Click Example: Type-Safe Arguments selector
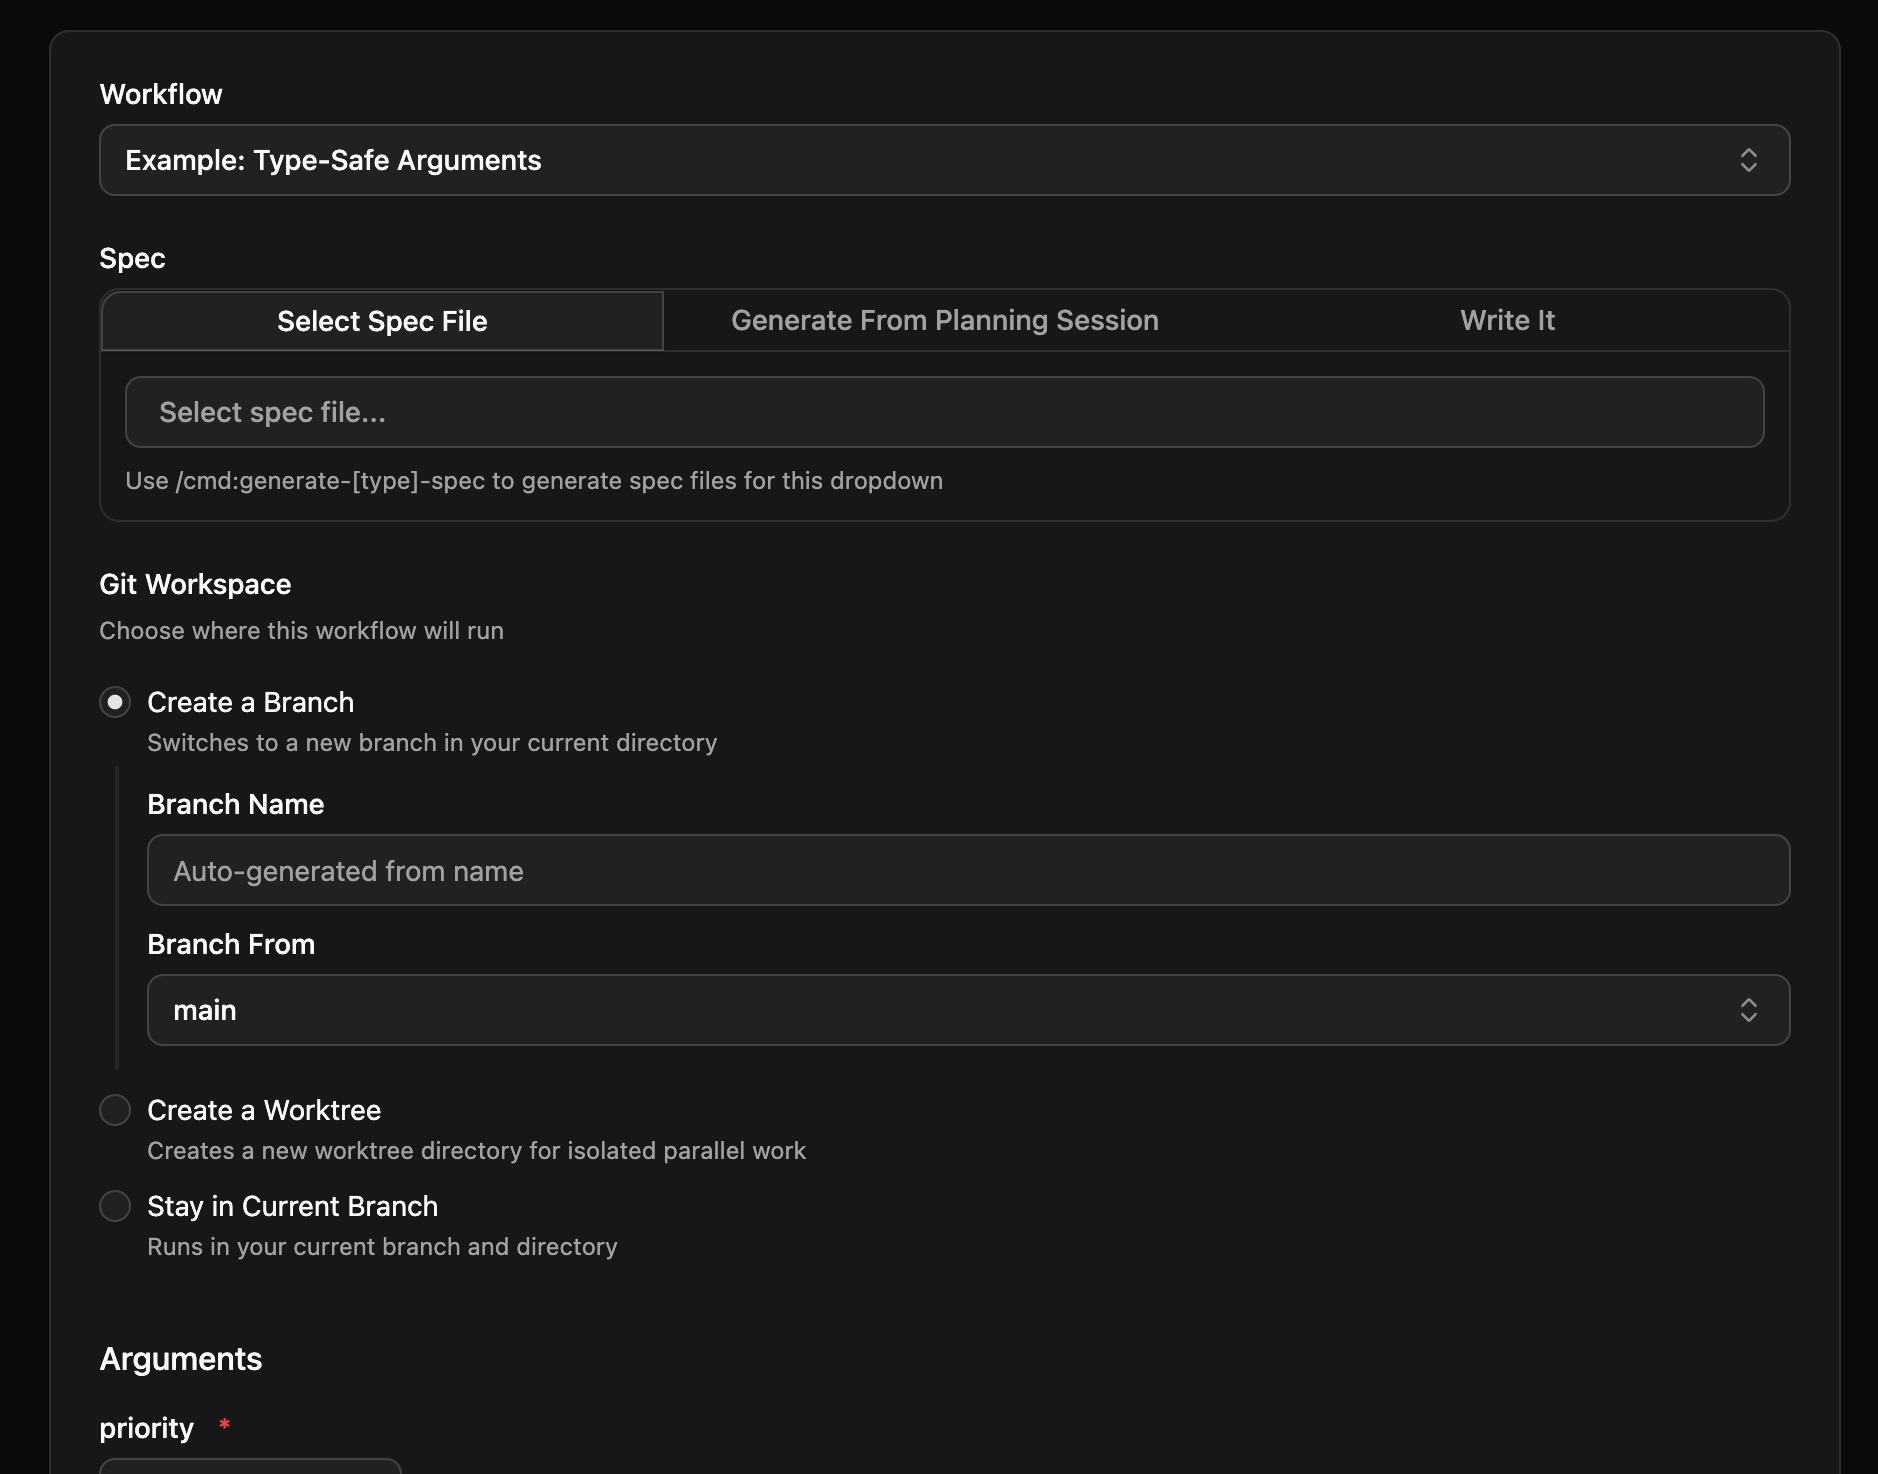The height and width of the screenshot is (1474, 1878). (334, 160)
